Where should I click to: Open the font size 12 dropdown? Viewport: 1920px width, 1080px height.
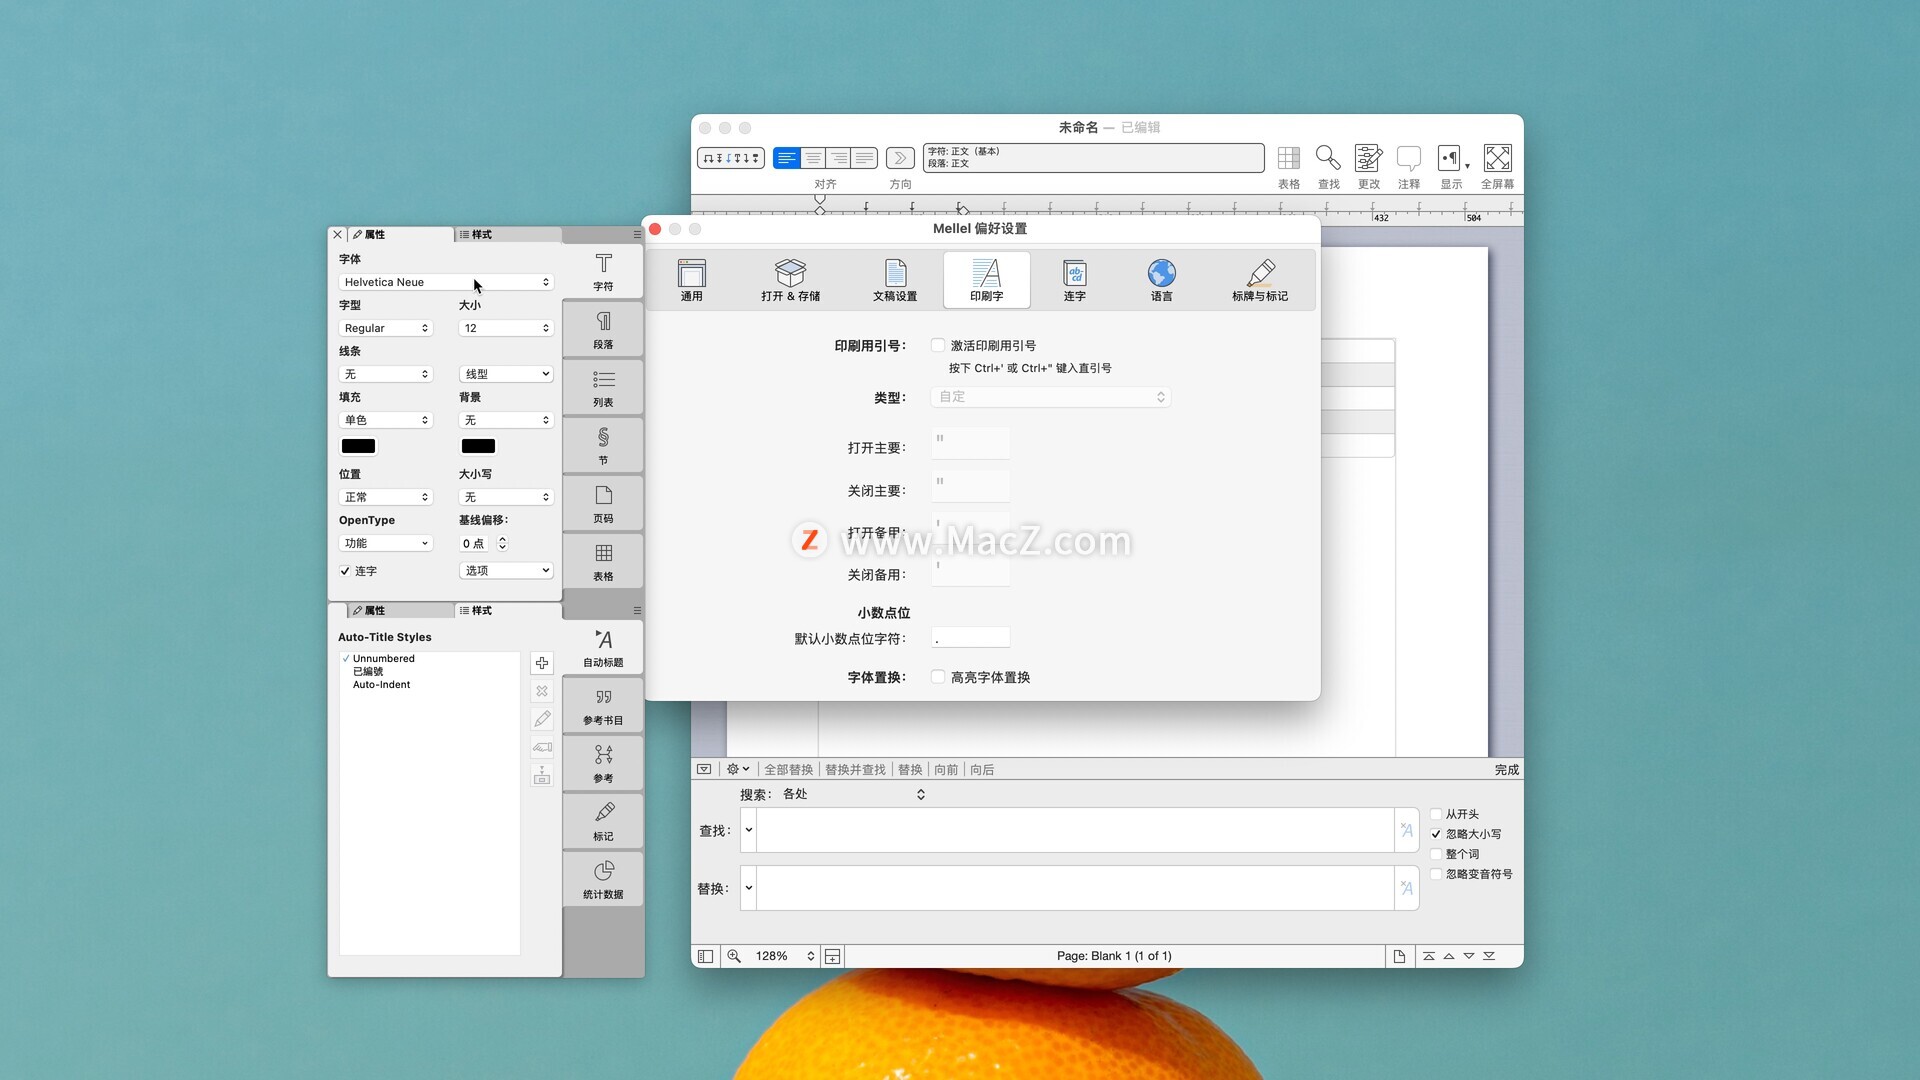click(x=506, y=328)
